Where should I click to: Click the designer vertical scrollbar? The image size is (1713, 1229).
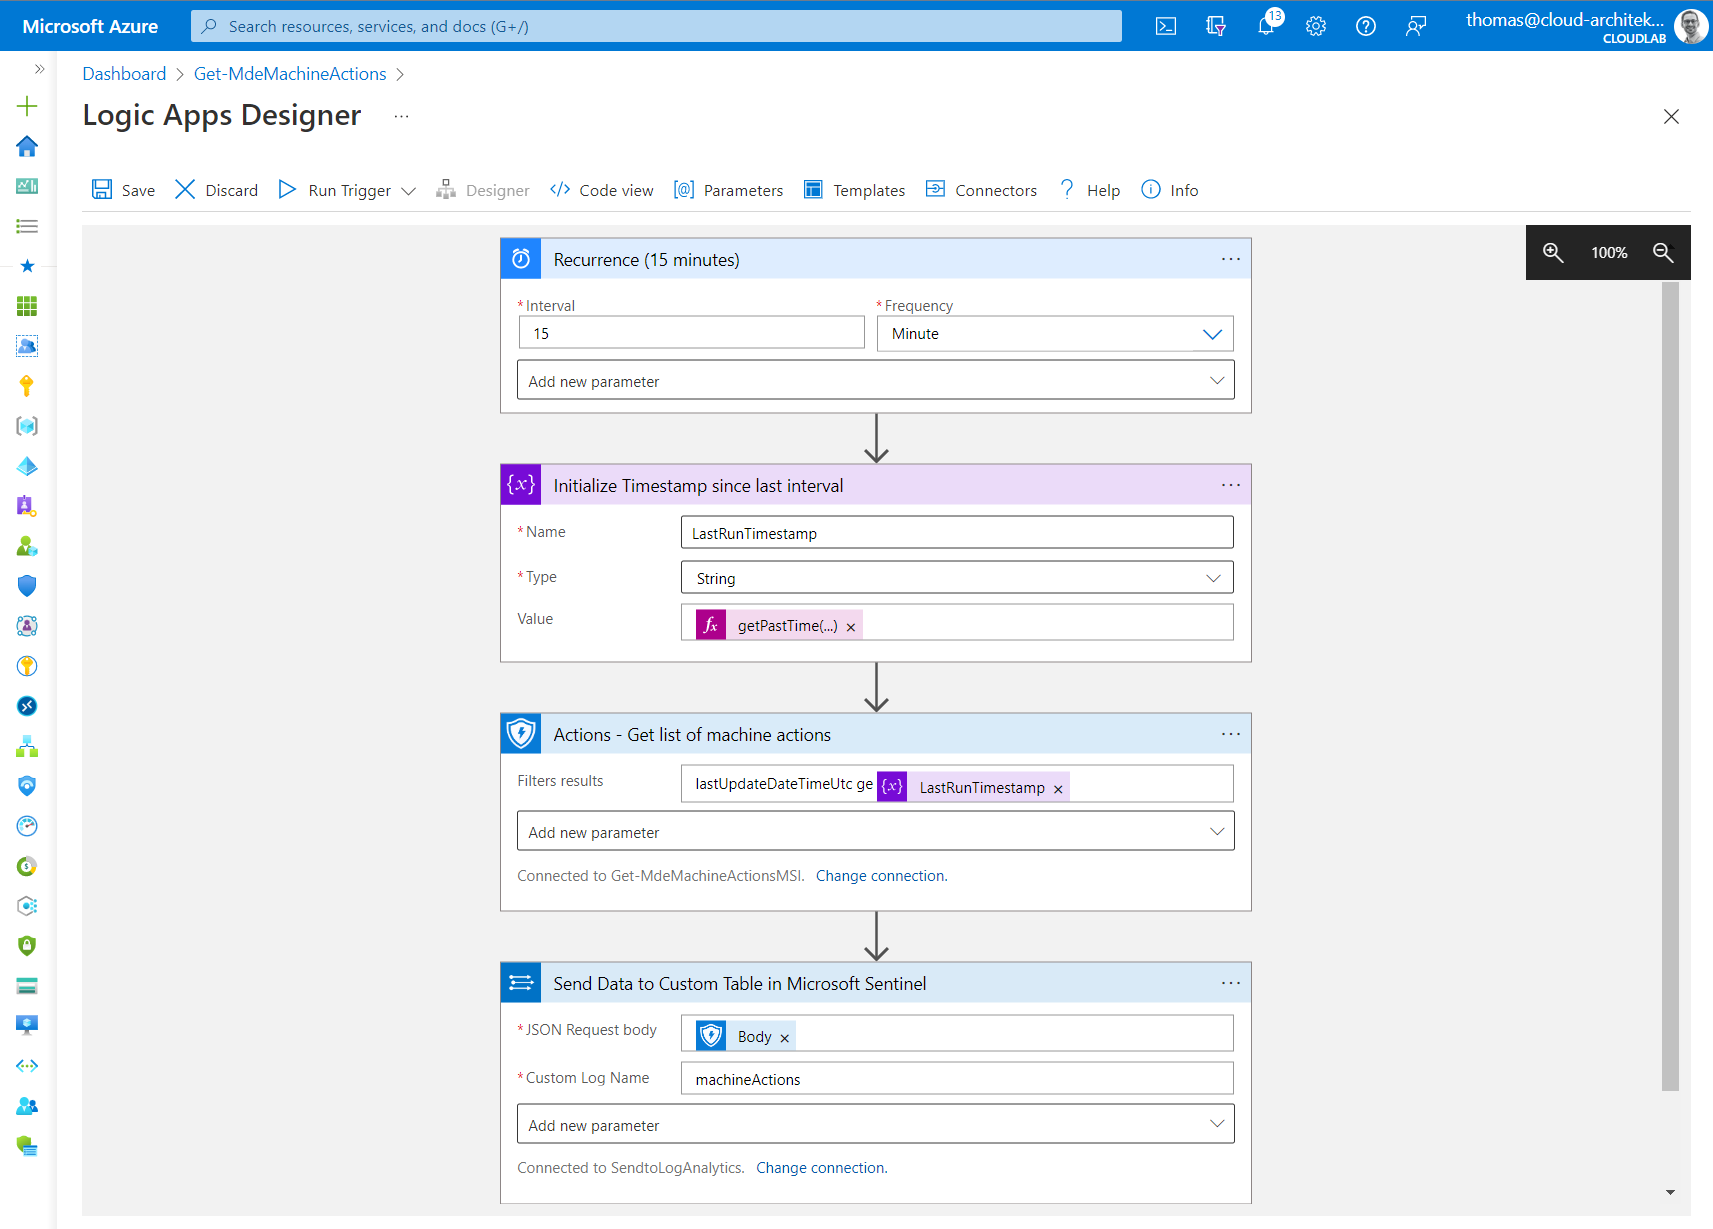tap(1670, 686)
